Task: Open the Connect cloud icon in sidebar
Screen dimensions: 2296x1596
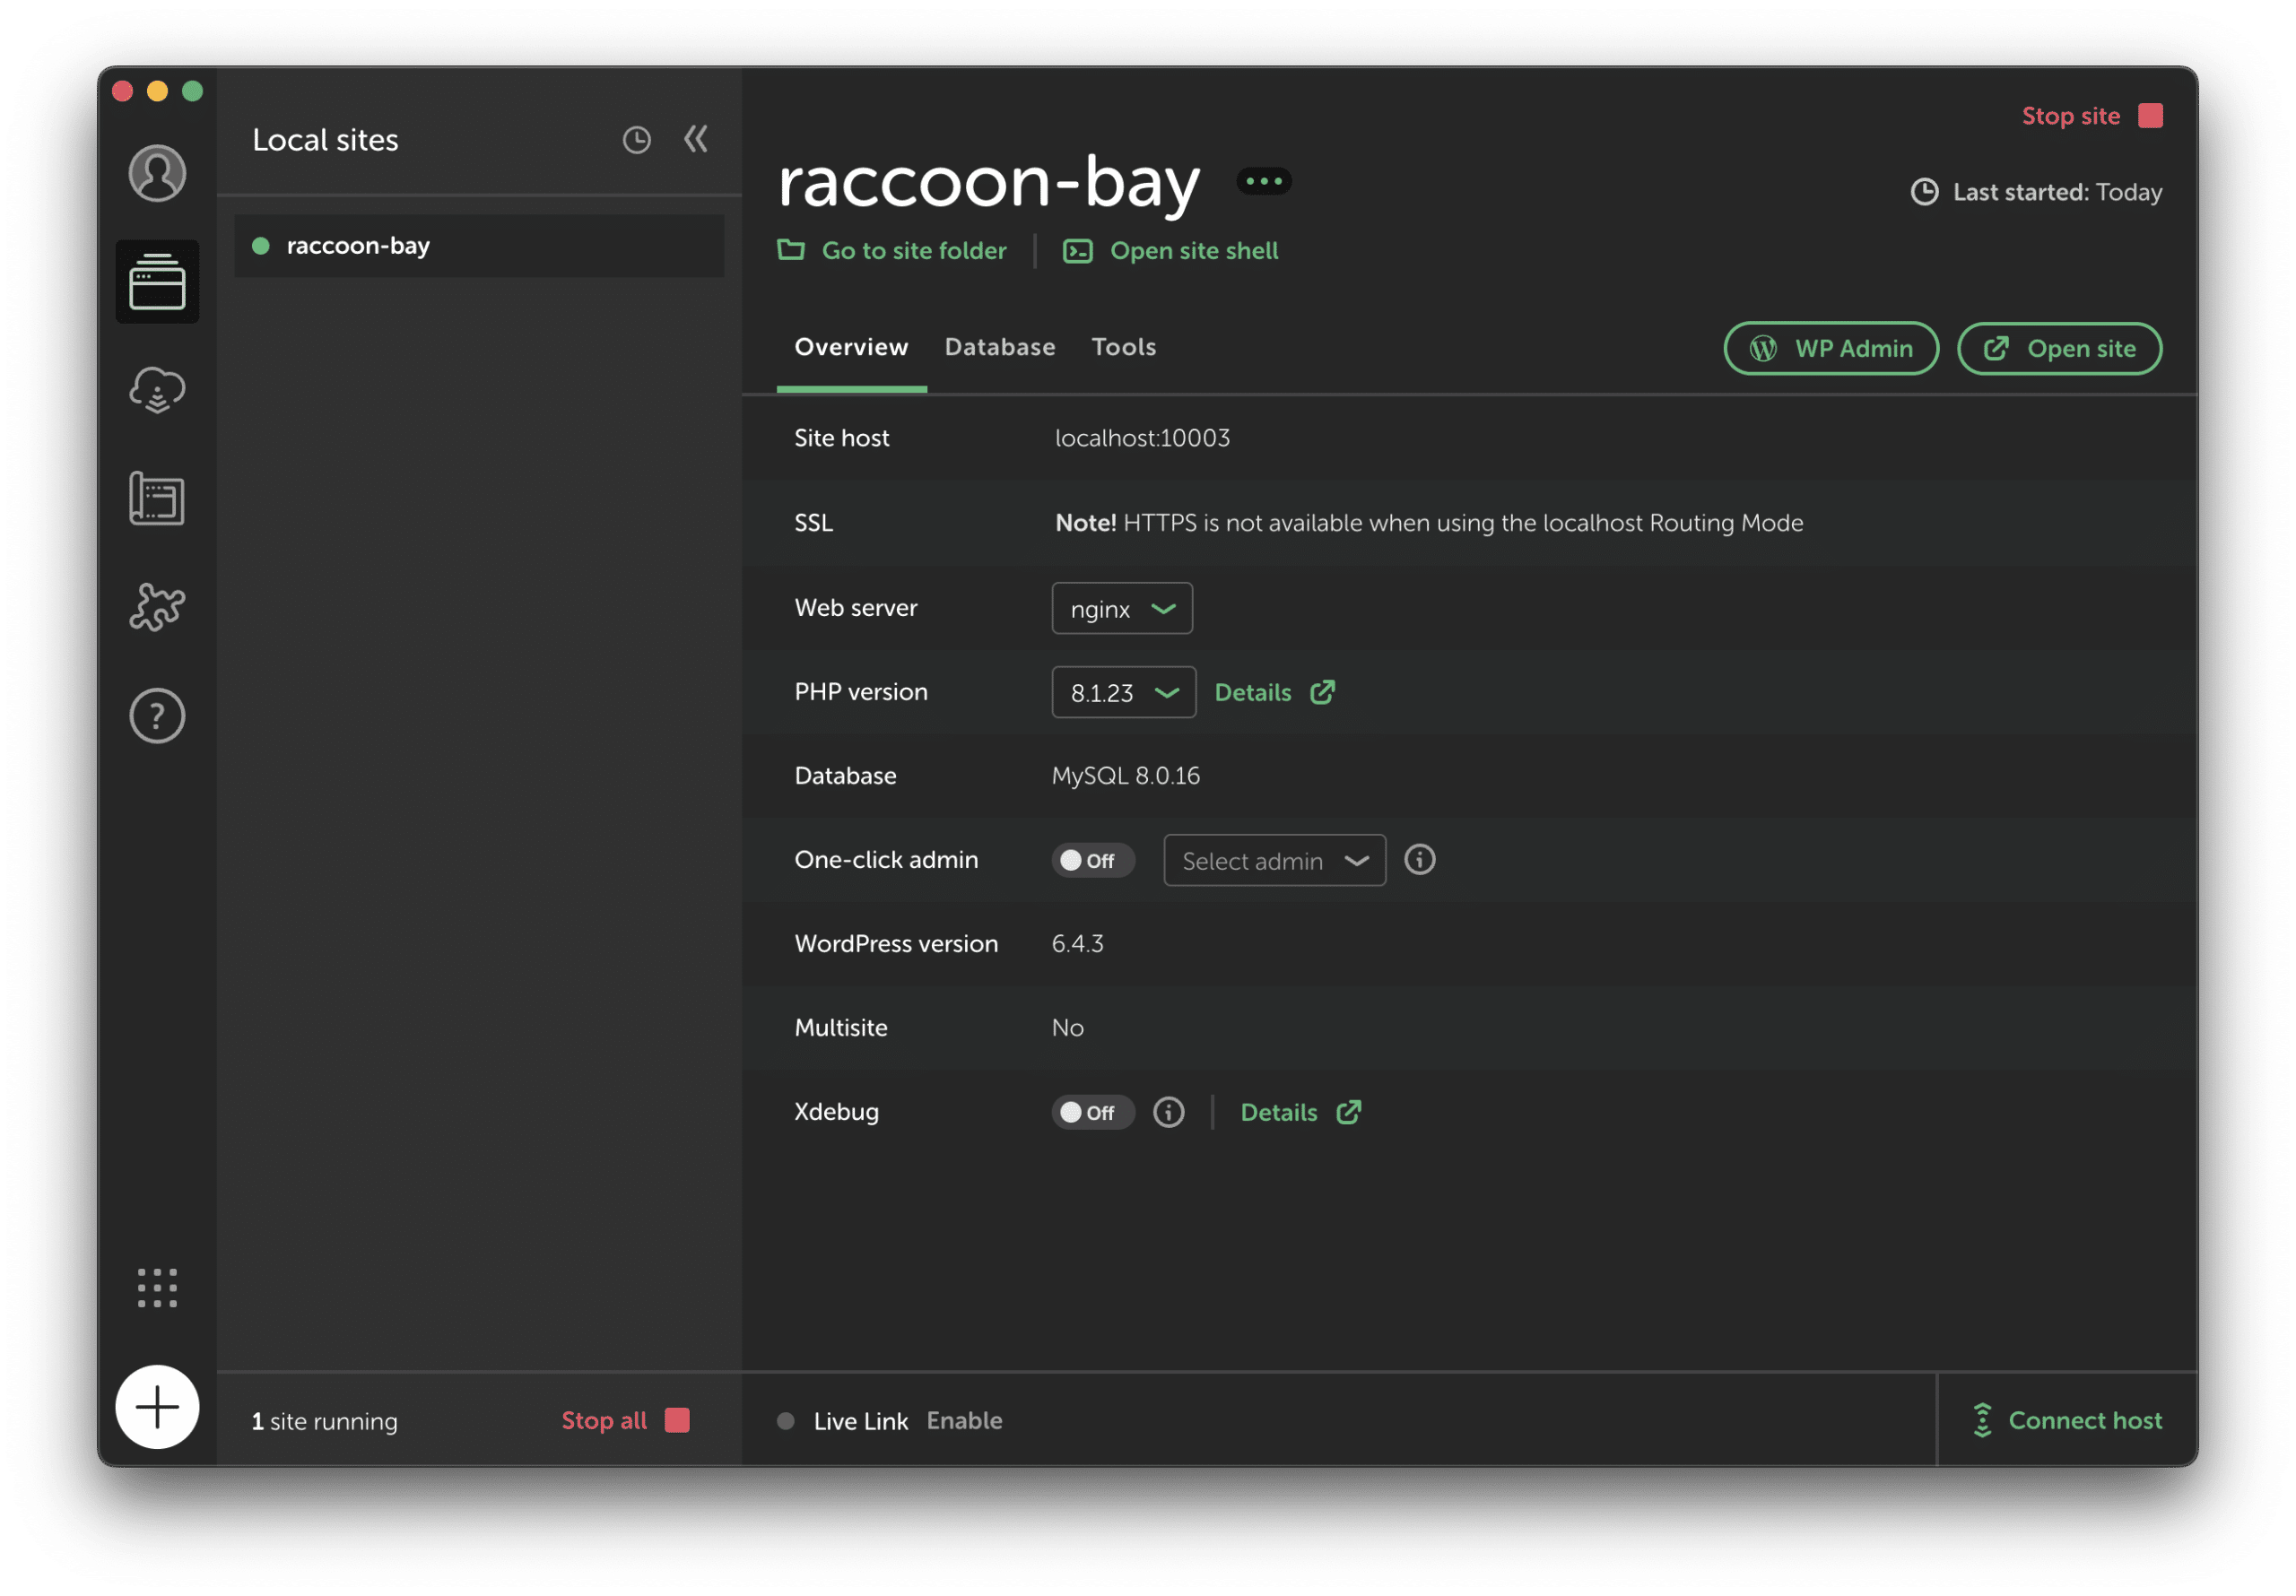Action: (x=157, y=390)
